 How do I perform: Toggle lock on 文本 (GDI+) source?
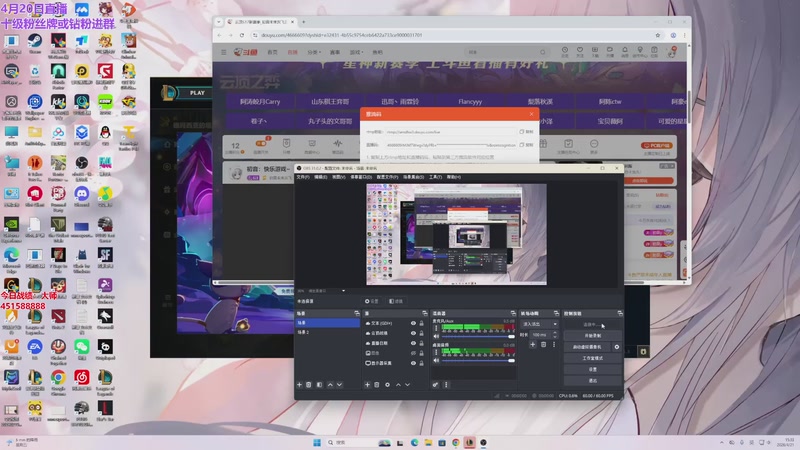[x=421, y=323]
